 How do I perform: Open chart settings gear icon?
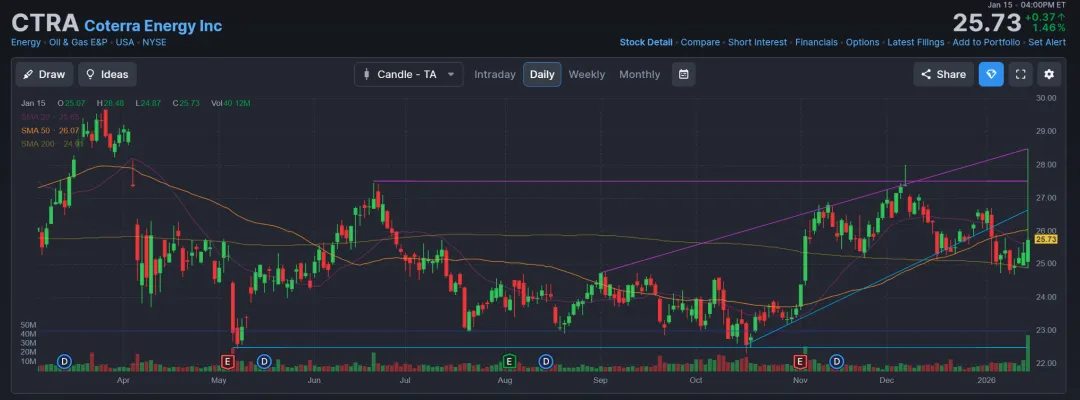coord(1049,74)
